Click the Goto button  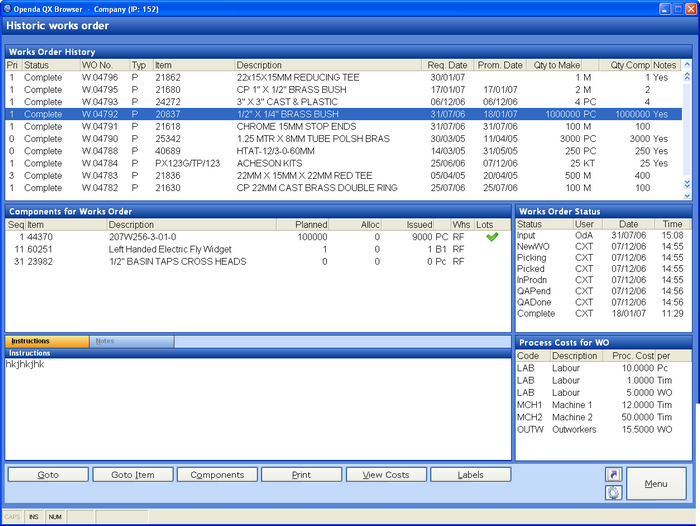point(48,475)
